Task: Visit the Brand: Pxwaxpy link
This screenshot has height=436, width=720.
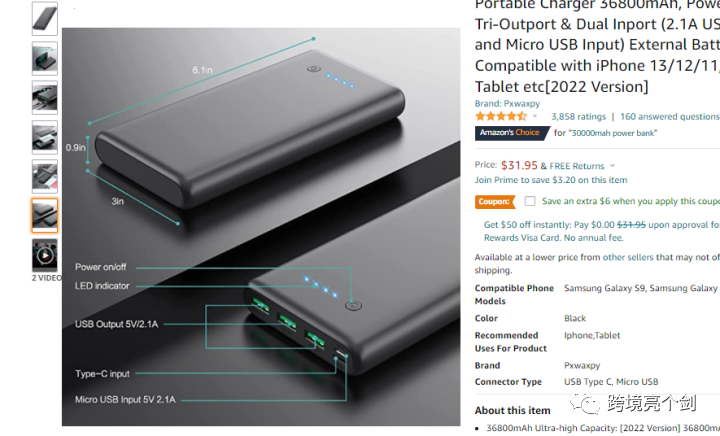Action: coord(507,104)
